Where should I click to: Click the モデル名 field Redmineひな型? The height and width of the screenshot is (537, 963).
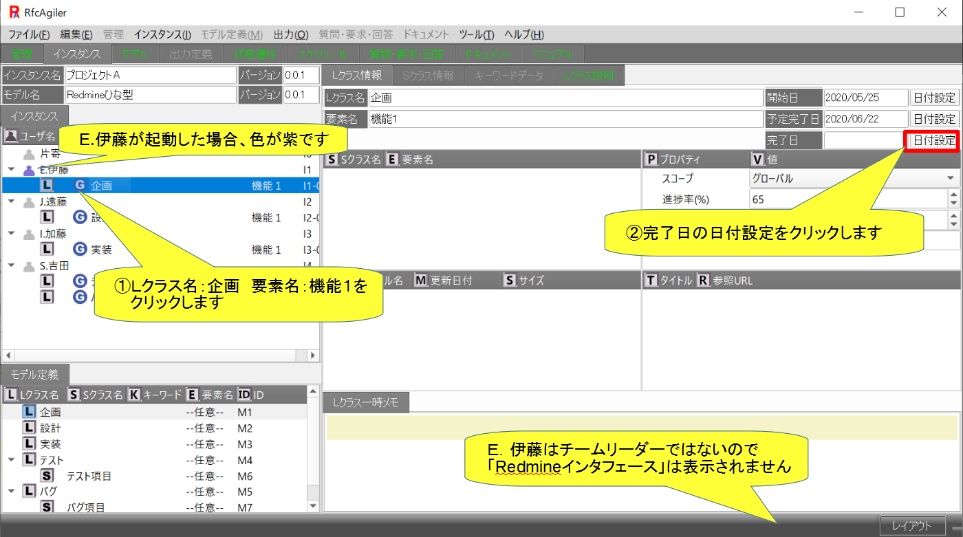coord(150,95)
